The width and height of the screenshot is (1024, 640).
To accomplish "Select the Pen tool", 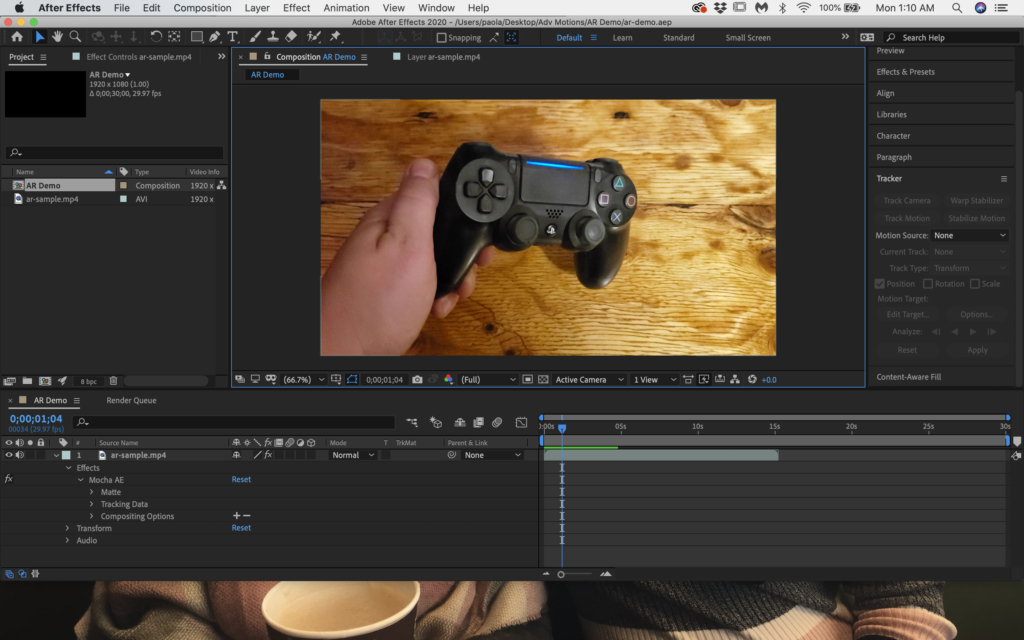I will point(215,37).
